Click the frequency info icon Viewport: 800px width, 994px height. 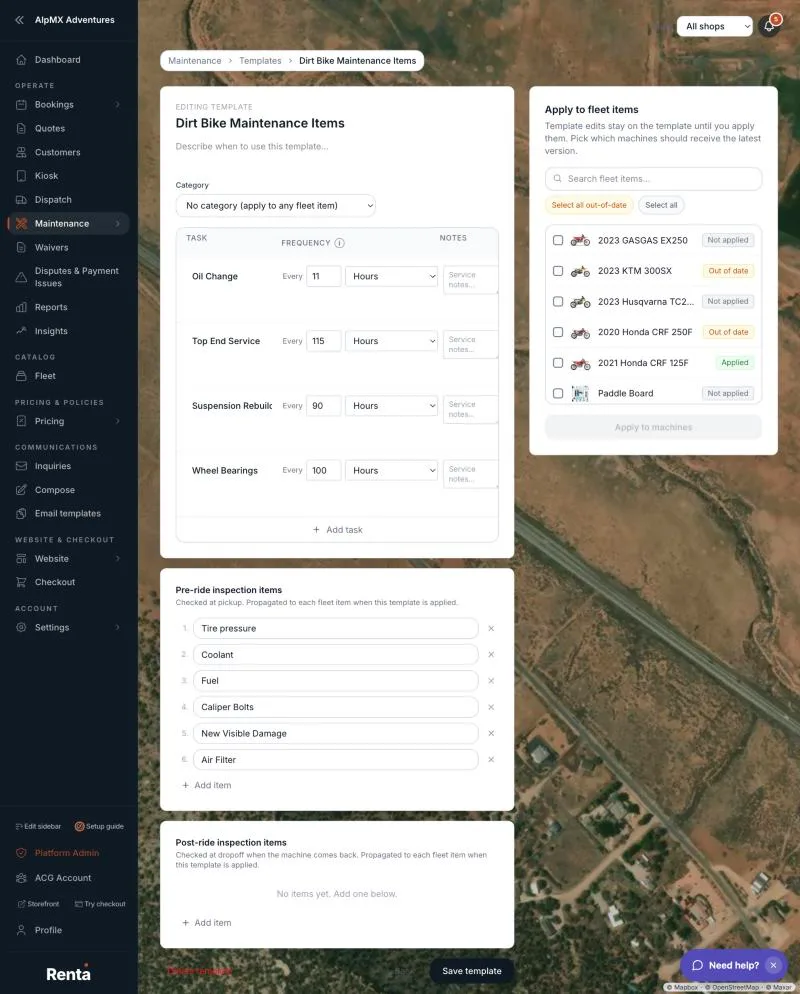pyautogui.click(x=340, y=243)
